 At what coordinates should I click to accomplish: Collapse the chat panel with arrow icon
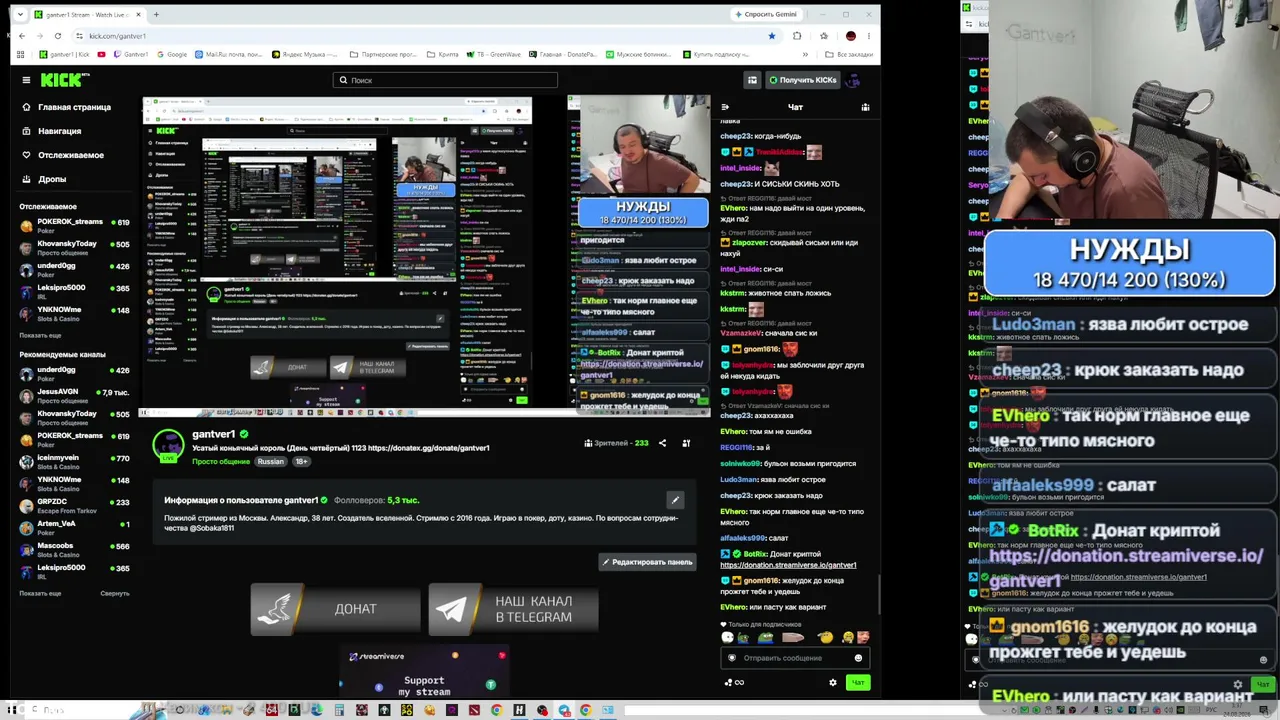pos(725,107)
